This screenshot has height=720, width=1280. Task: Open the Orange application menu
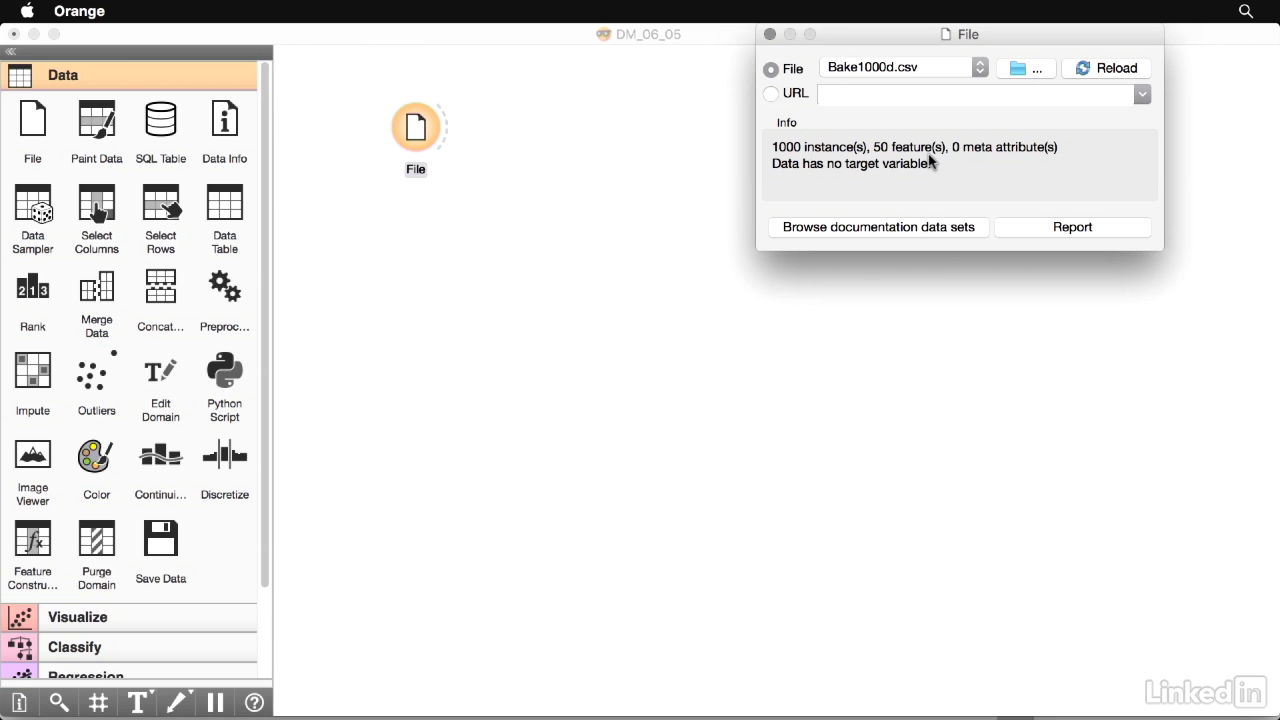[79, 11]
